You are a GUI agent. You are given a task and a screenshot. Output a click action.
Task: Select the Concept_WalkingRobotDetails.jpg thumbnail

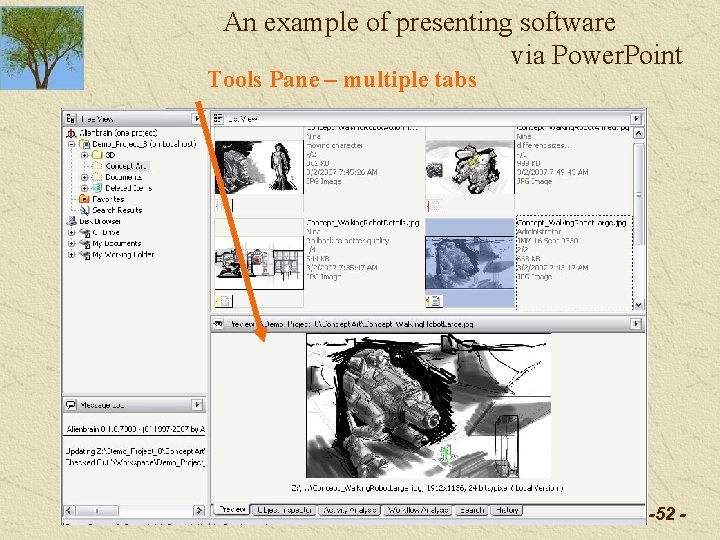pyautogui.click(x=259, y=263)
